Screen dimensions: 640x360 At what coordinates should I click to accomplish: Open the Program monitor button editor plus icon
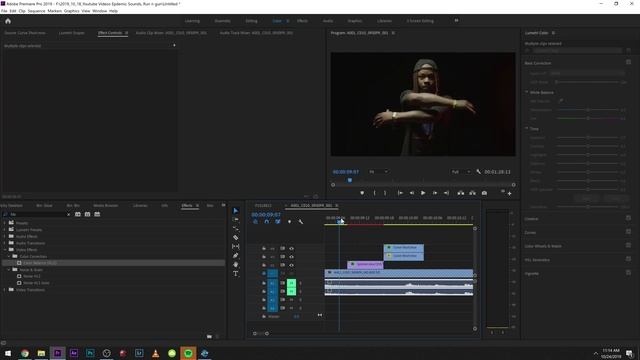coord(509,193)
